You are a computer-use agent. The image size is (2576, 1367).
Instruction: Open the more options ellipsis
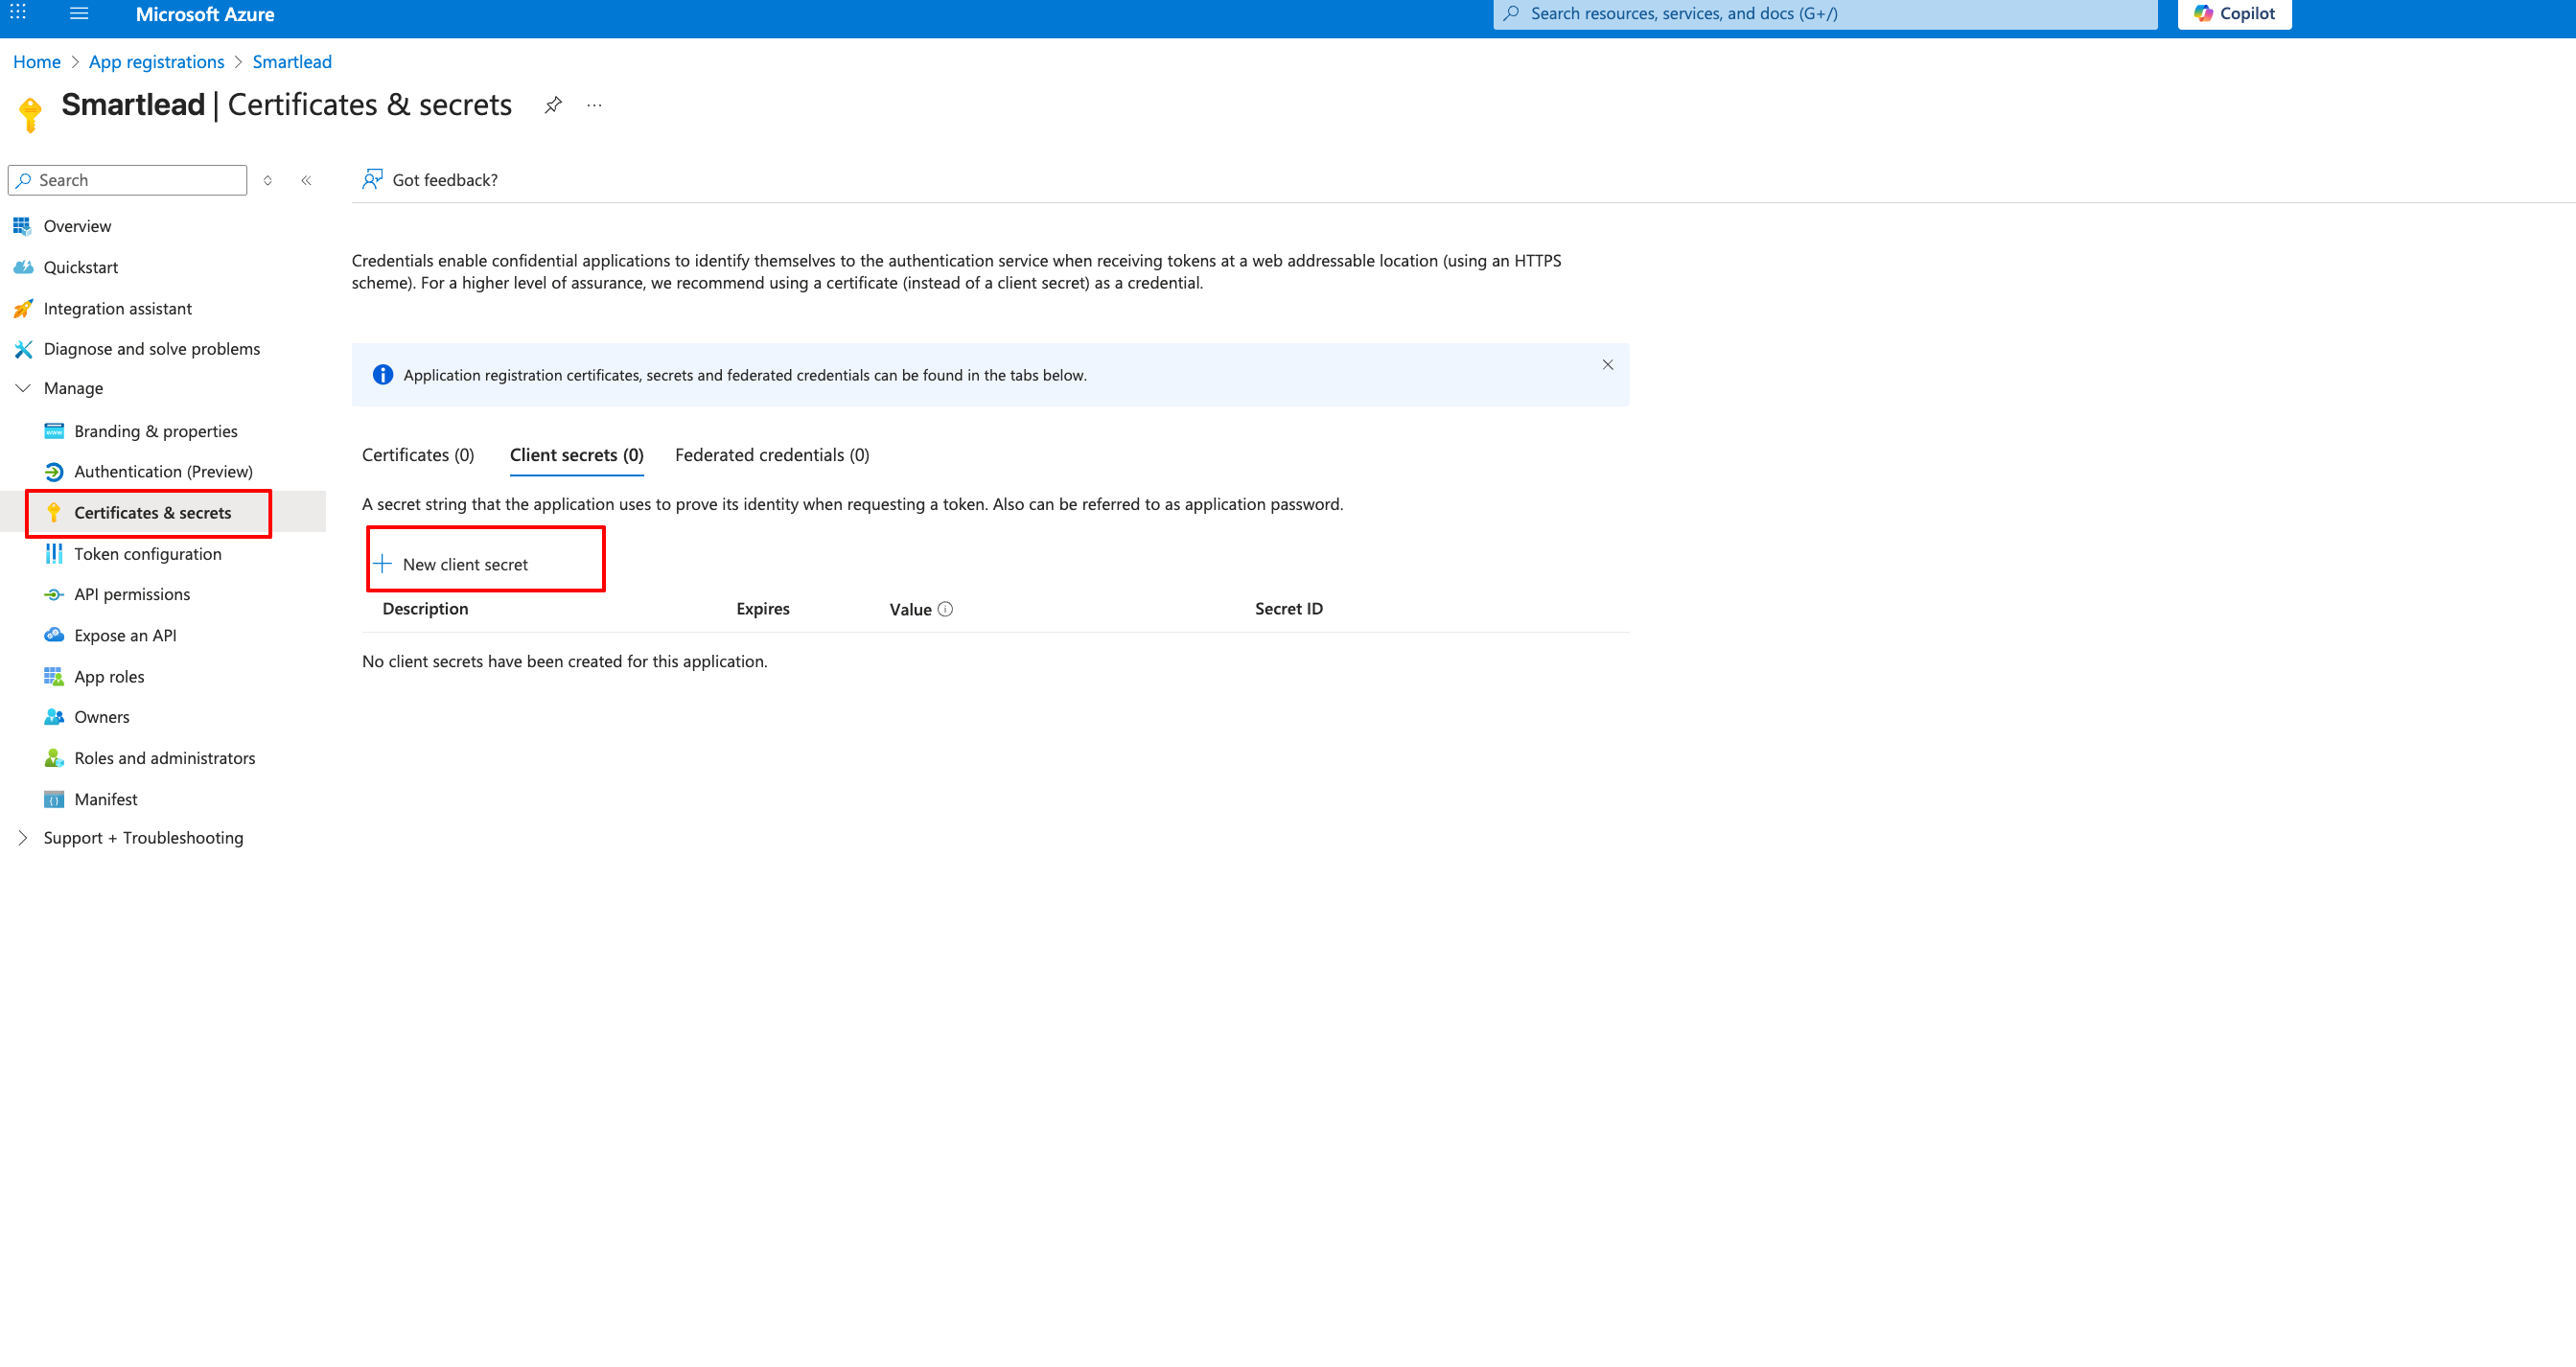[x=594, y=105]
